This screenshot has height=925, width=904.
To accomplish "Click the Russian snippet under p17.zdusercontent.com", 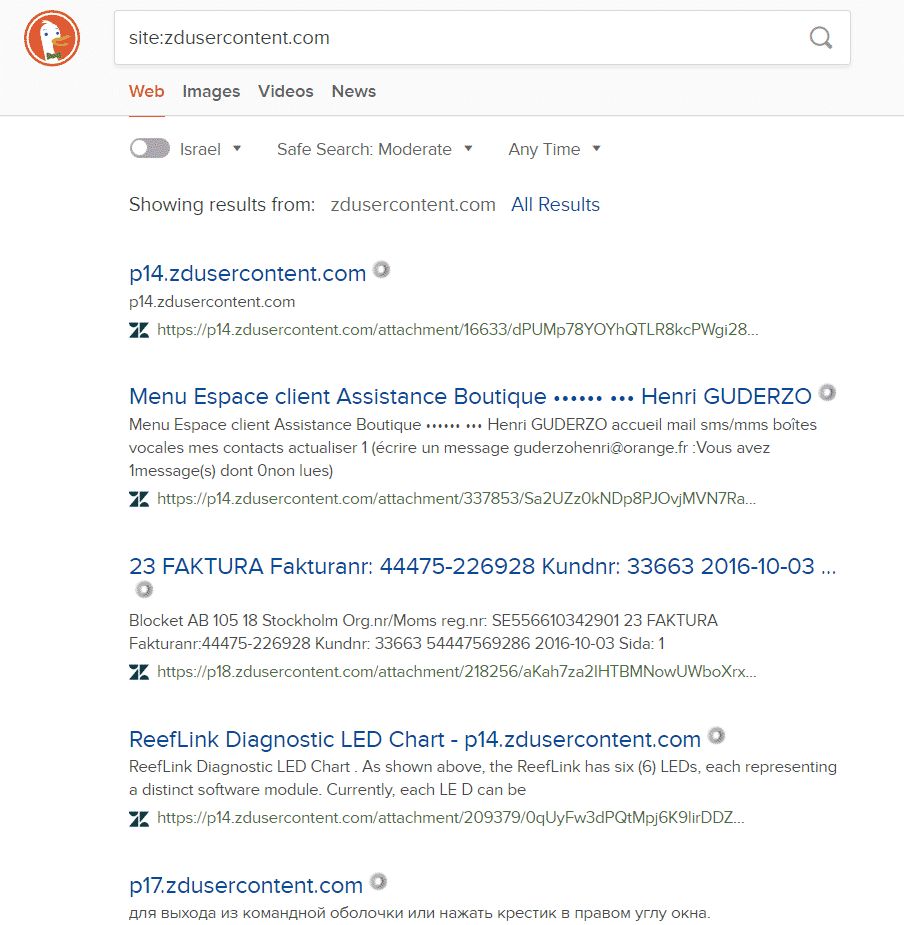I will (420, 913).
